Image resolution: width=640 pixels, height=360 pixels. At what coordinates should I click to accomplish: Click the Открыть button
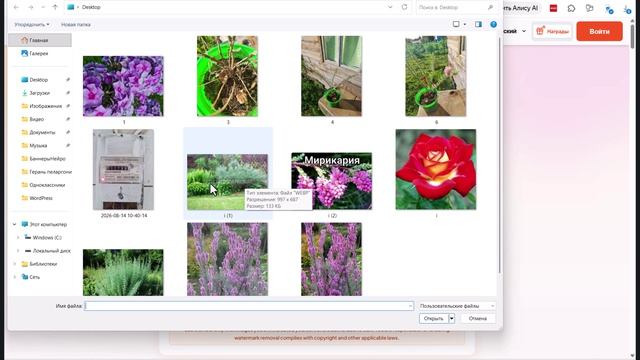pos(434,318)
